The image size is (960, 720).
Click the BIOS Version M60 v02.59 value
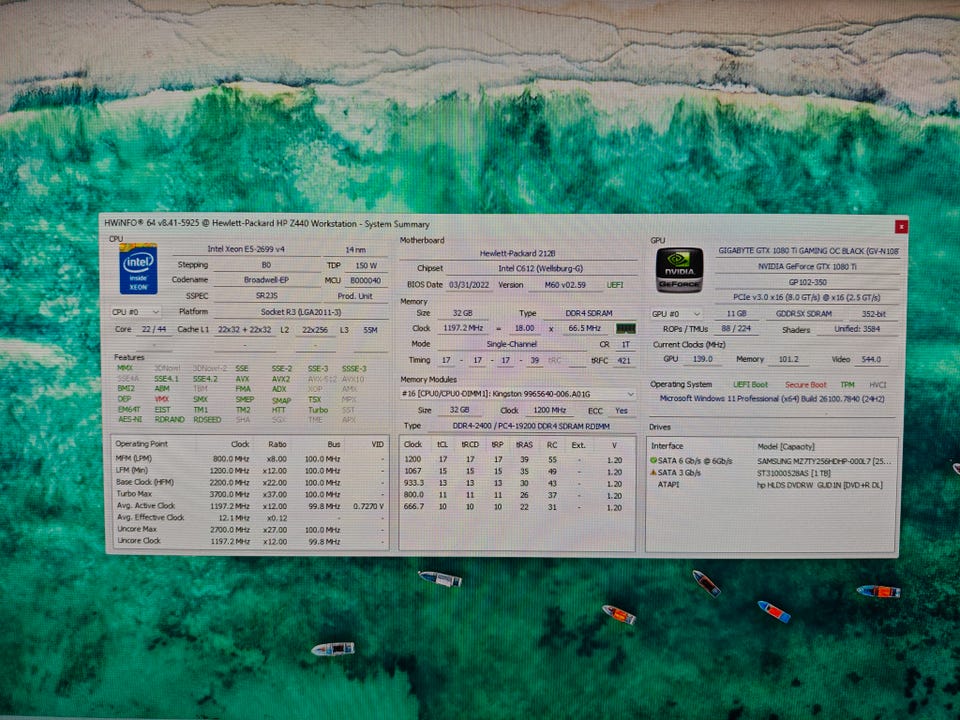point(564,285)
